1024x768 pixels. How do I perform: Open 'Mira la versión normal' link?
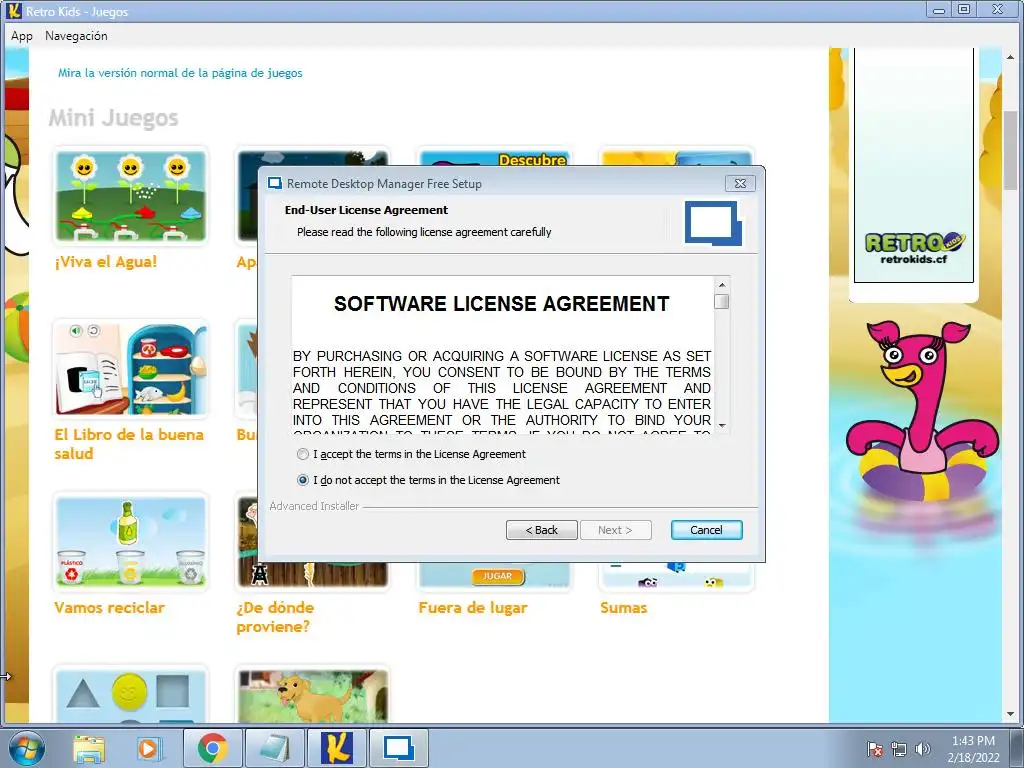pos(180,73)
